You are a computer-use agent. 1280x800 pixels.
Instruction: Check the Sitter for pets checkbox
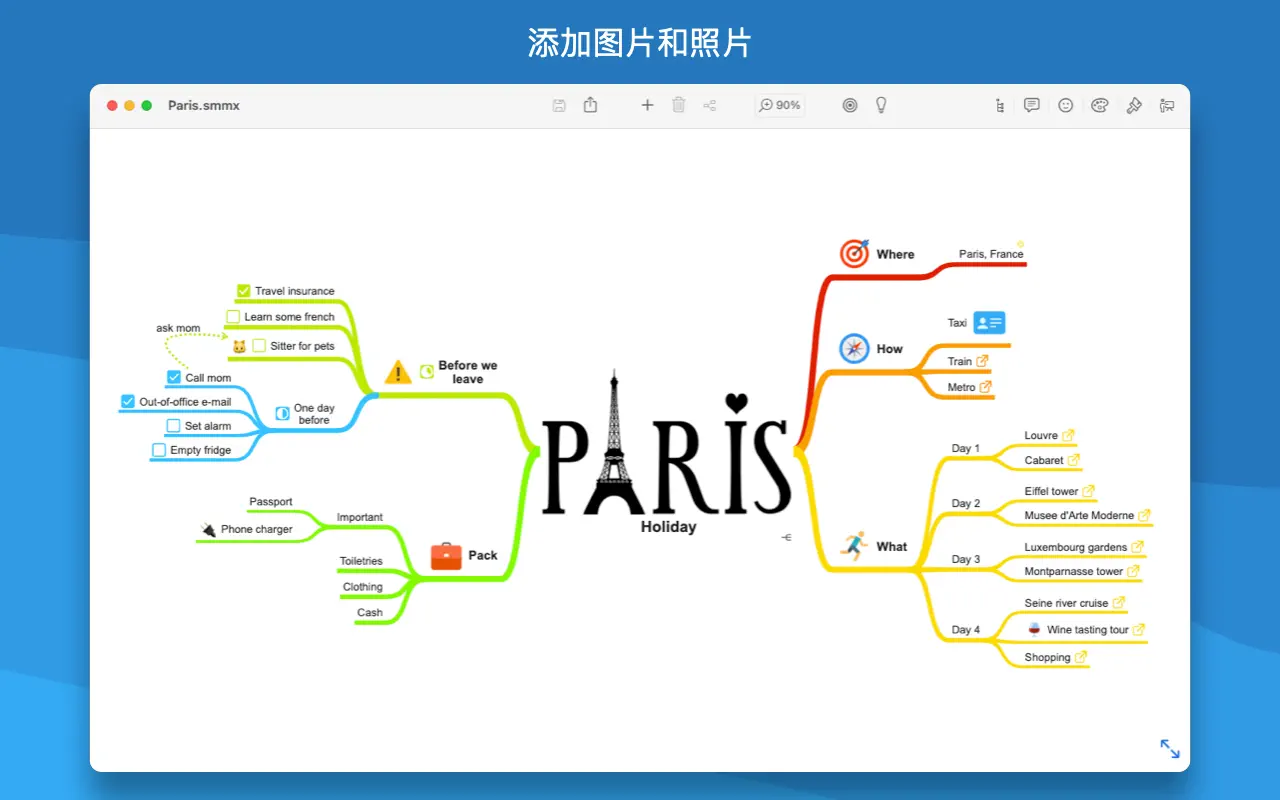point(259,346)
